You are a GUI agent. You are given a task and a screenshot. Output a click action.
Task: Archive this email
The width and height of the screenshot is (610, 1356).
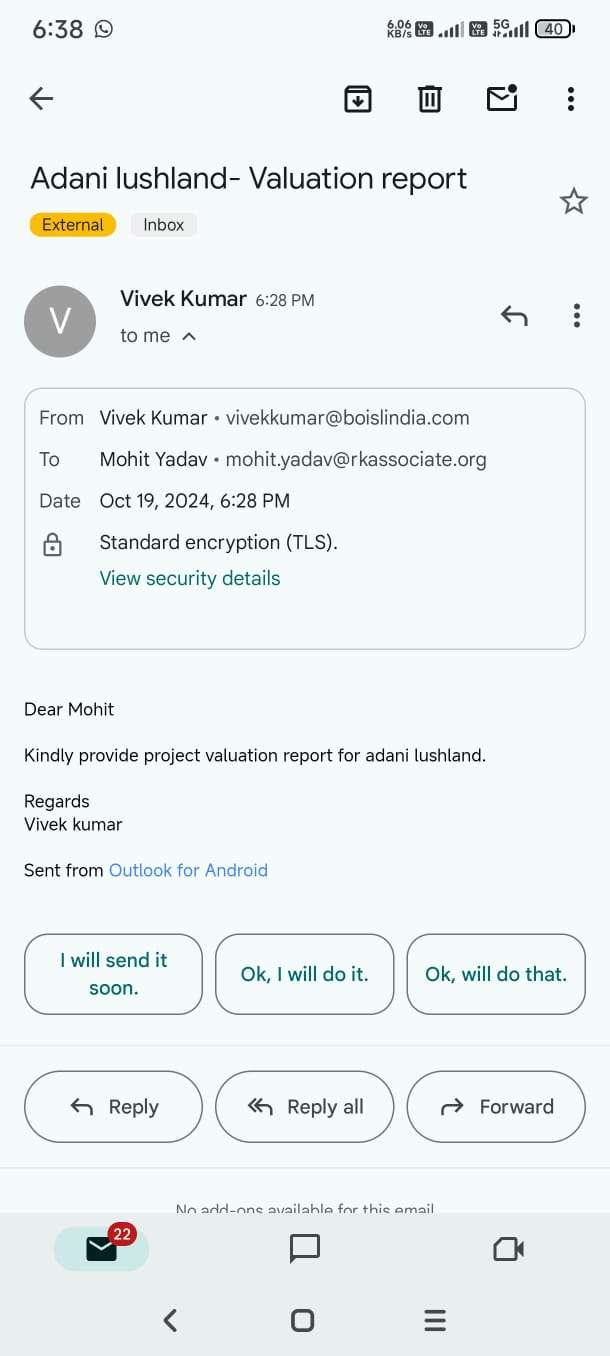coord(358,98)
